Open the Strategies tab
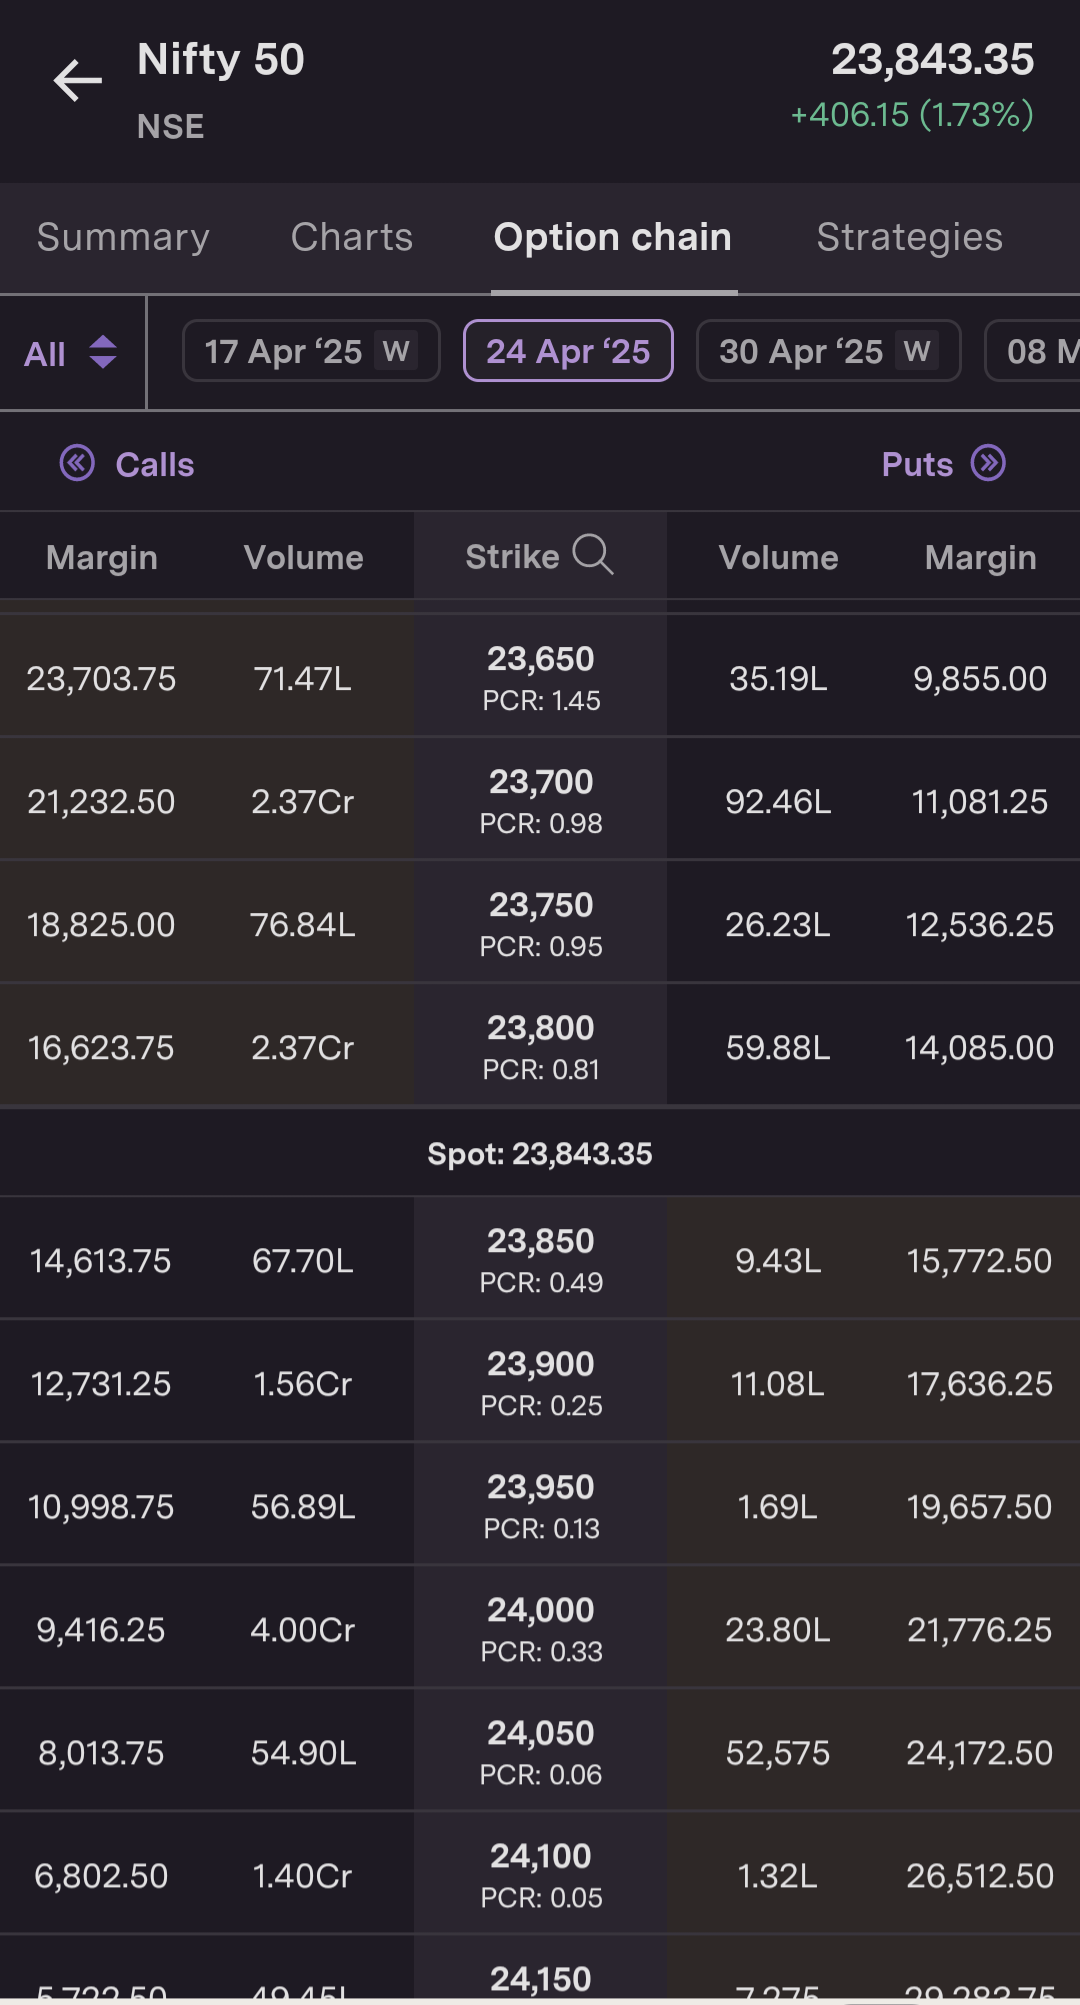 pyautogui.click(x=909, y=238)
